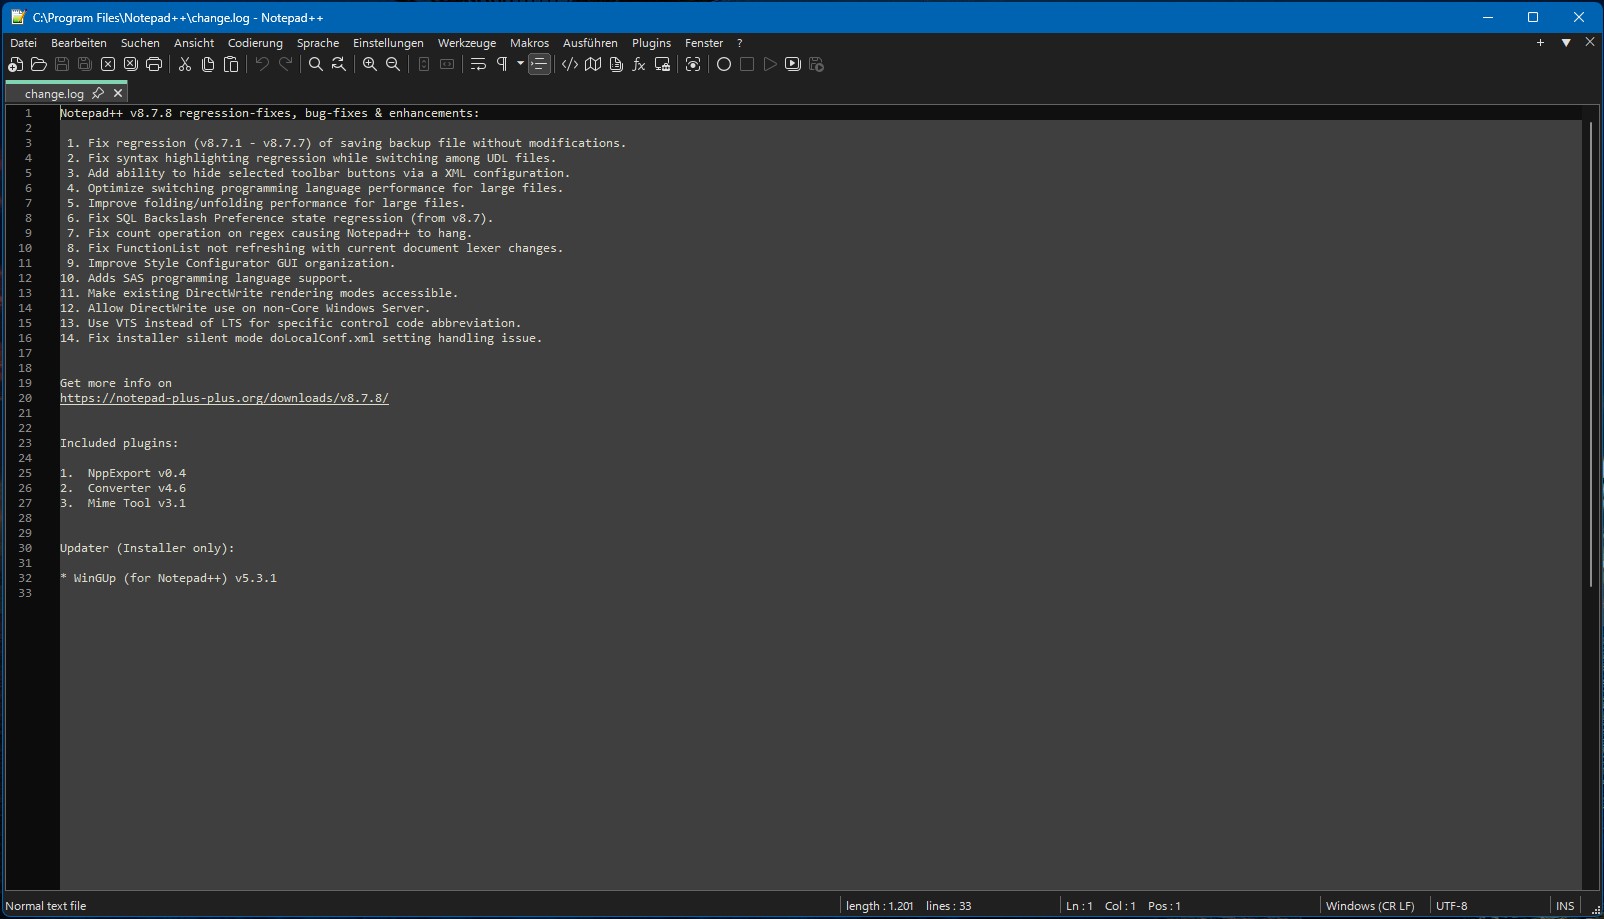
Task: Open the Fenster menu
Action: [x=704, y=43]
